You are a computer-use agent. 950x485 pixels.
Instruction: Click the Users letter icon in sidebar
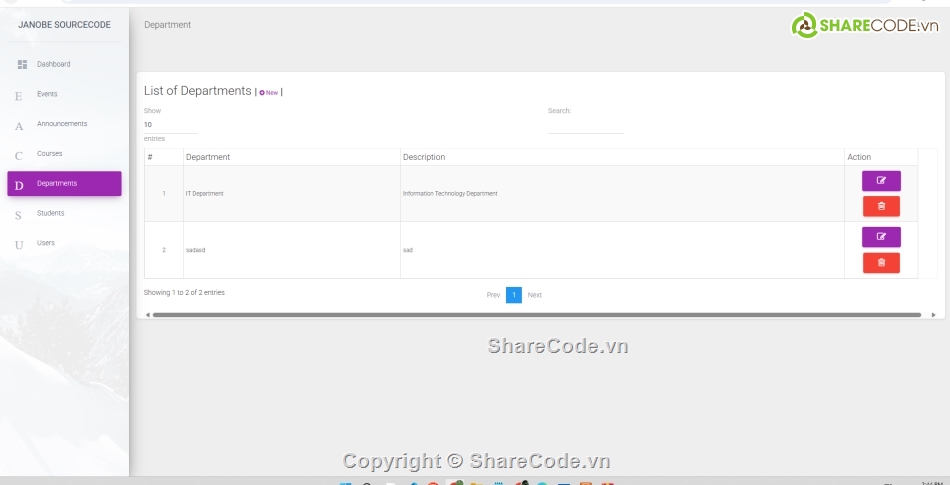pos(18,245)
